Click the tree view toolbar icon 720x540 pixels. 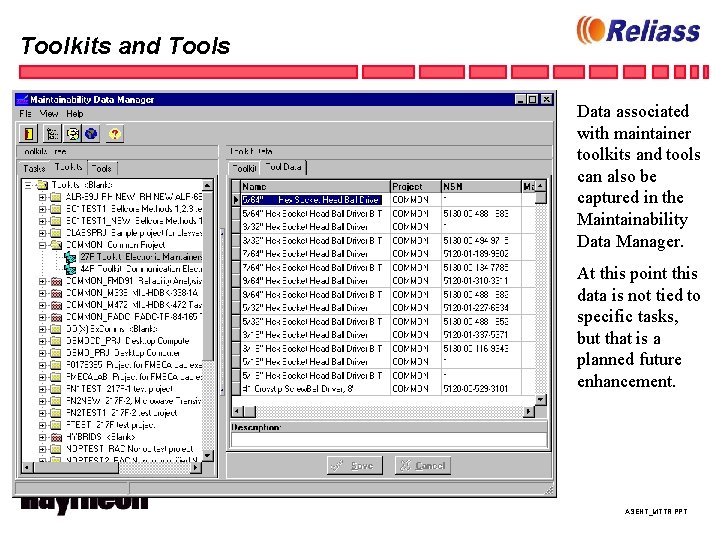(52, 134)
